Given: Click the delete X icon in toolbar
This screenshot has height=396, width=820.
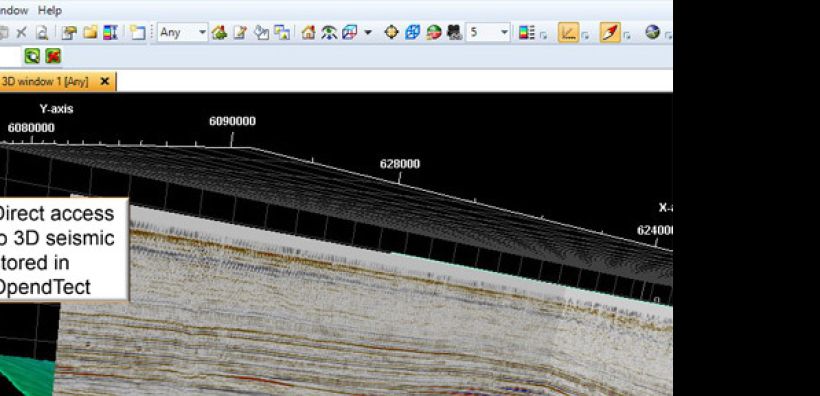Looking at the screenshot, I should click(x=21, y=33).
